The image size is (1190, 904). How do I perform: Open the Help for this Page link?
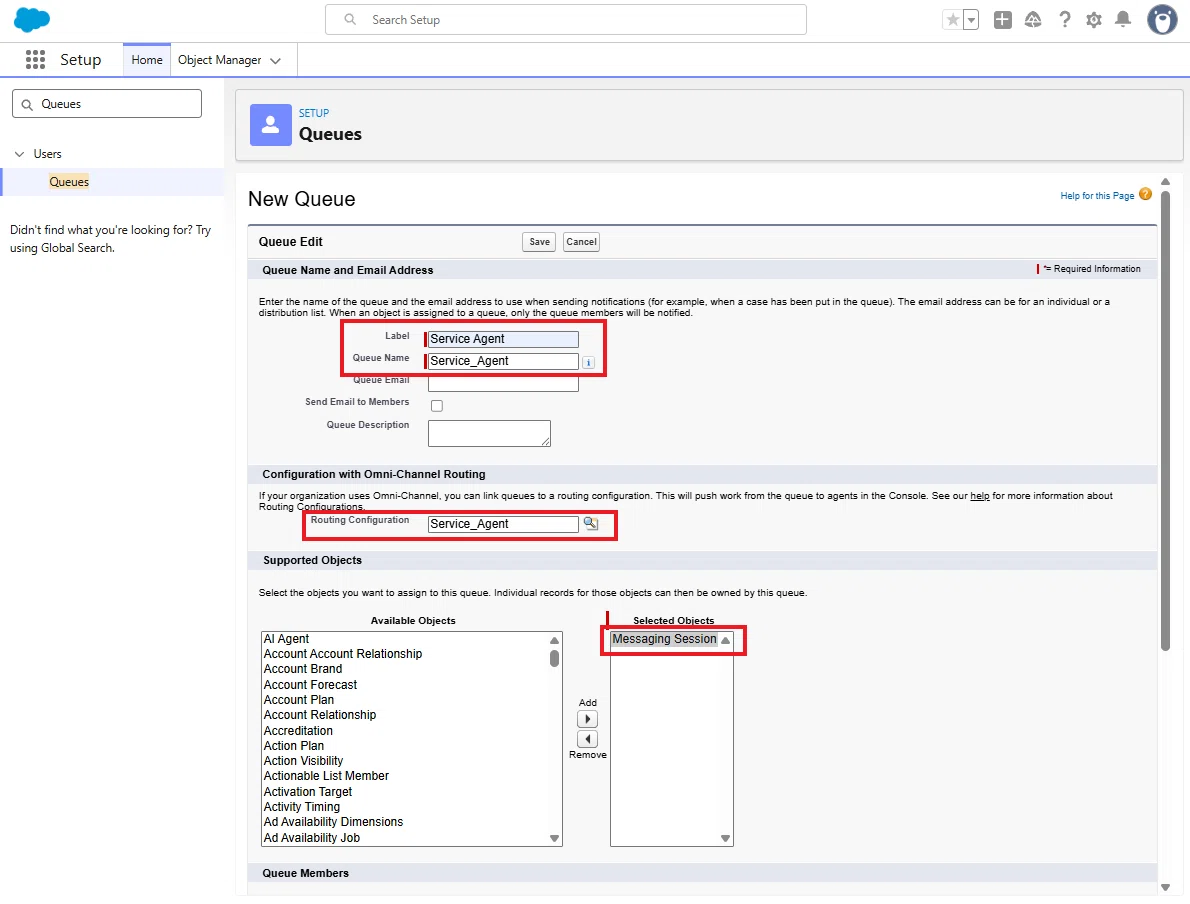(x=1097, y=196)
